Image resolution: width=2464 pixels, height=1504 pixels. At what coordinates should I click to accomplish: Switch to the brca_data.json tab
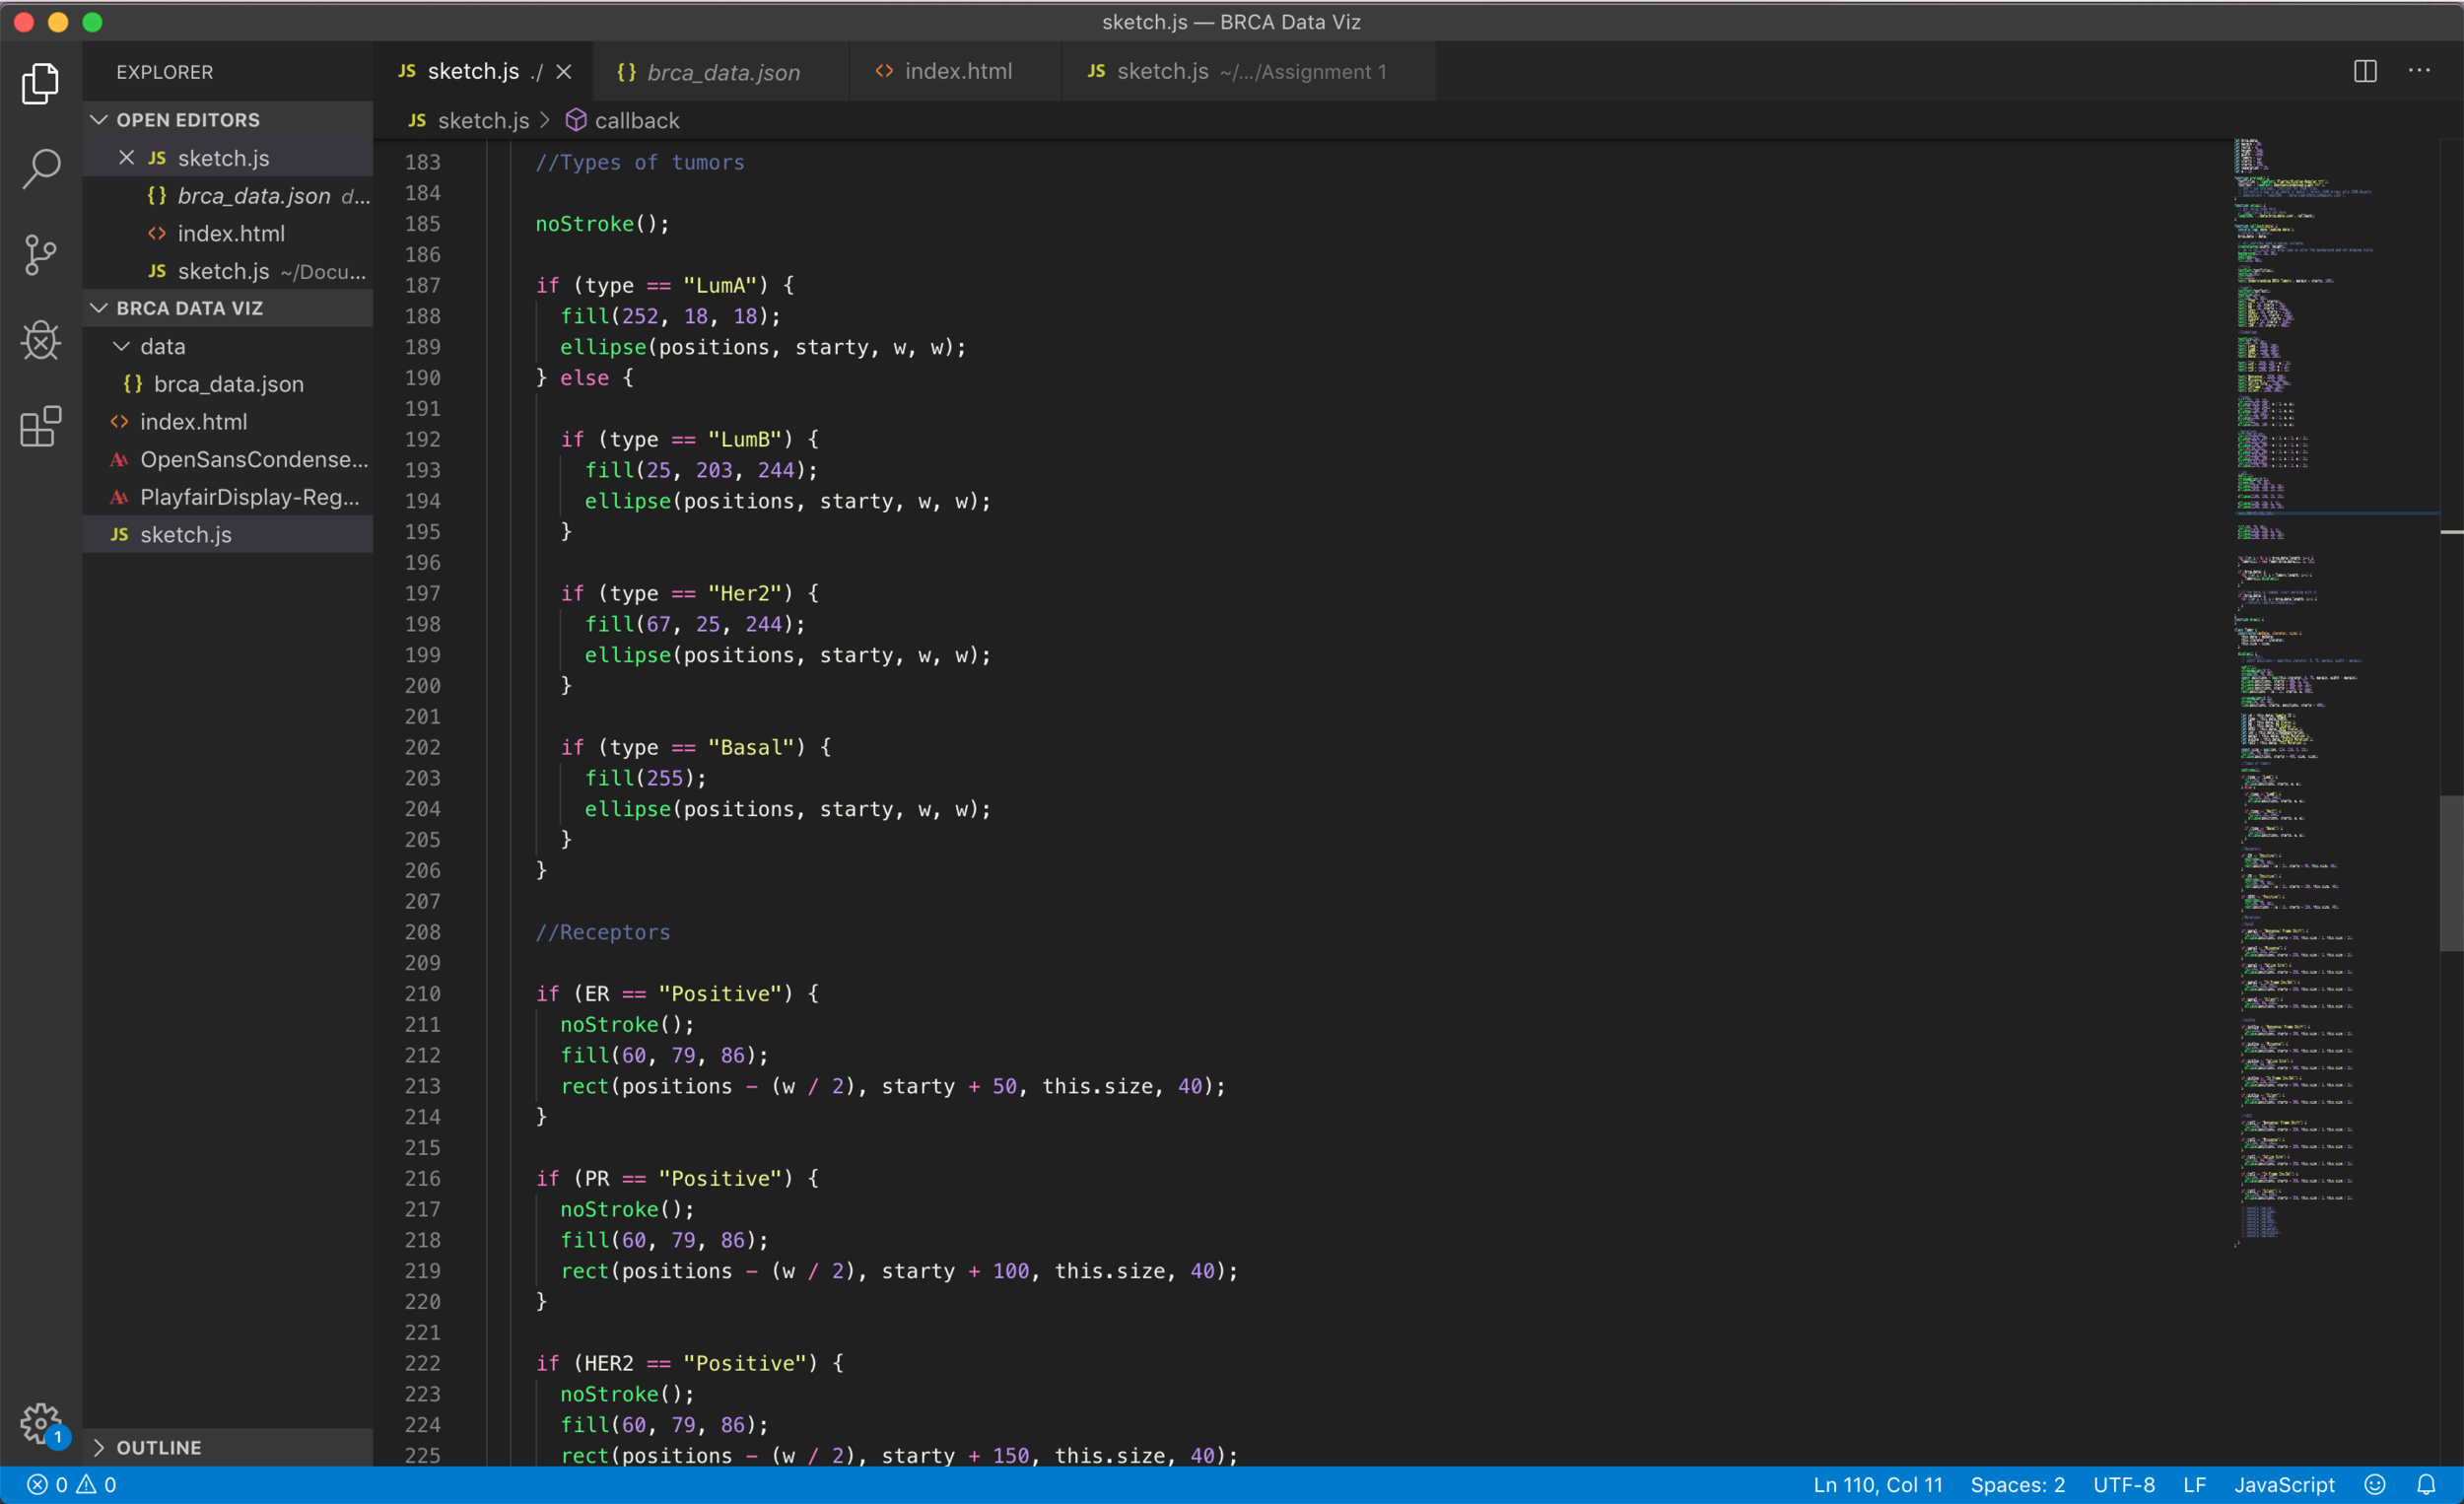(724, 71)
